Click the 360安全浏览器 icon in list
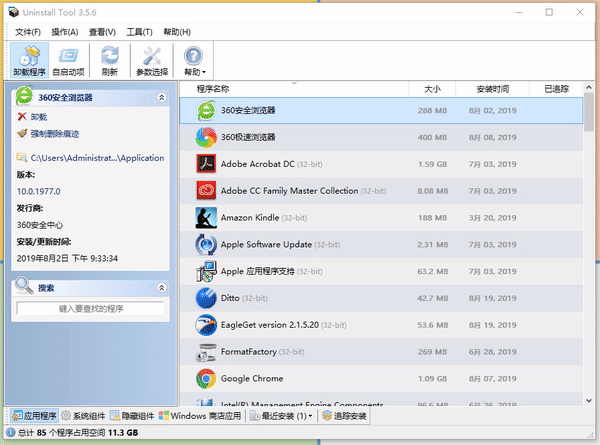 point(206,111)
